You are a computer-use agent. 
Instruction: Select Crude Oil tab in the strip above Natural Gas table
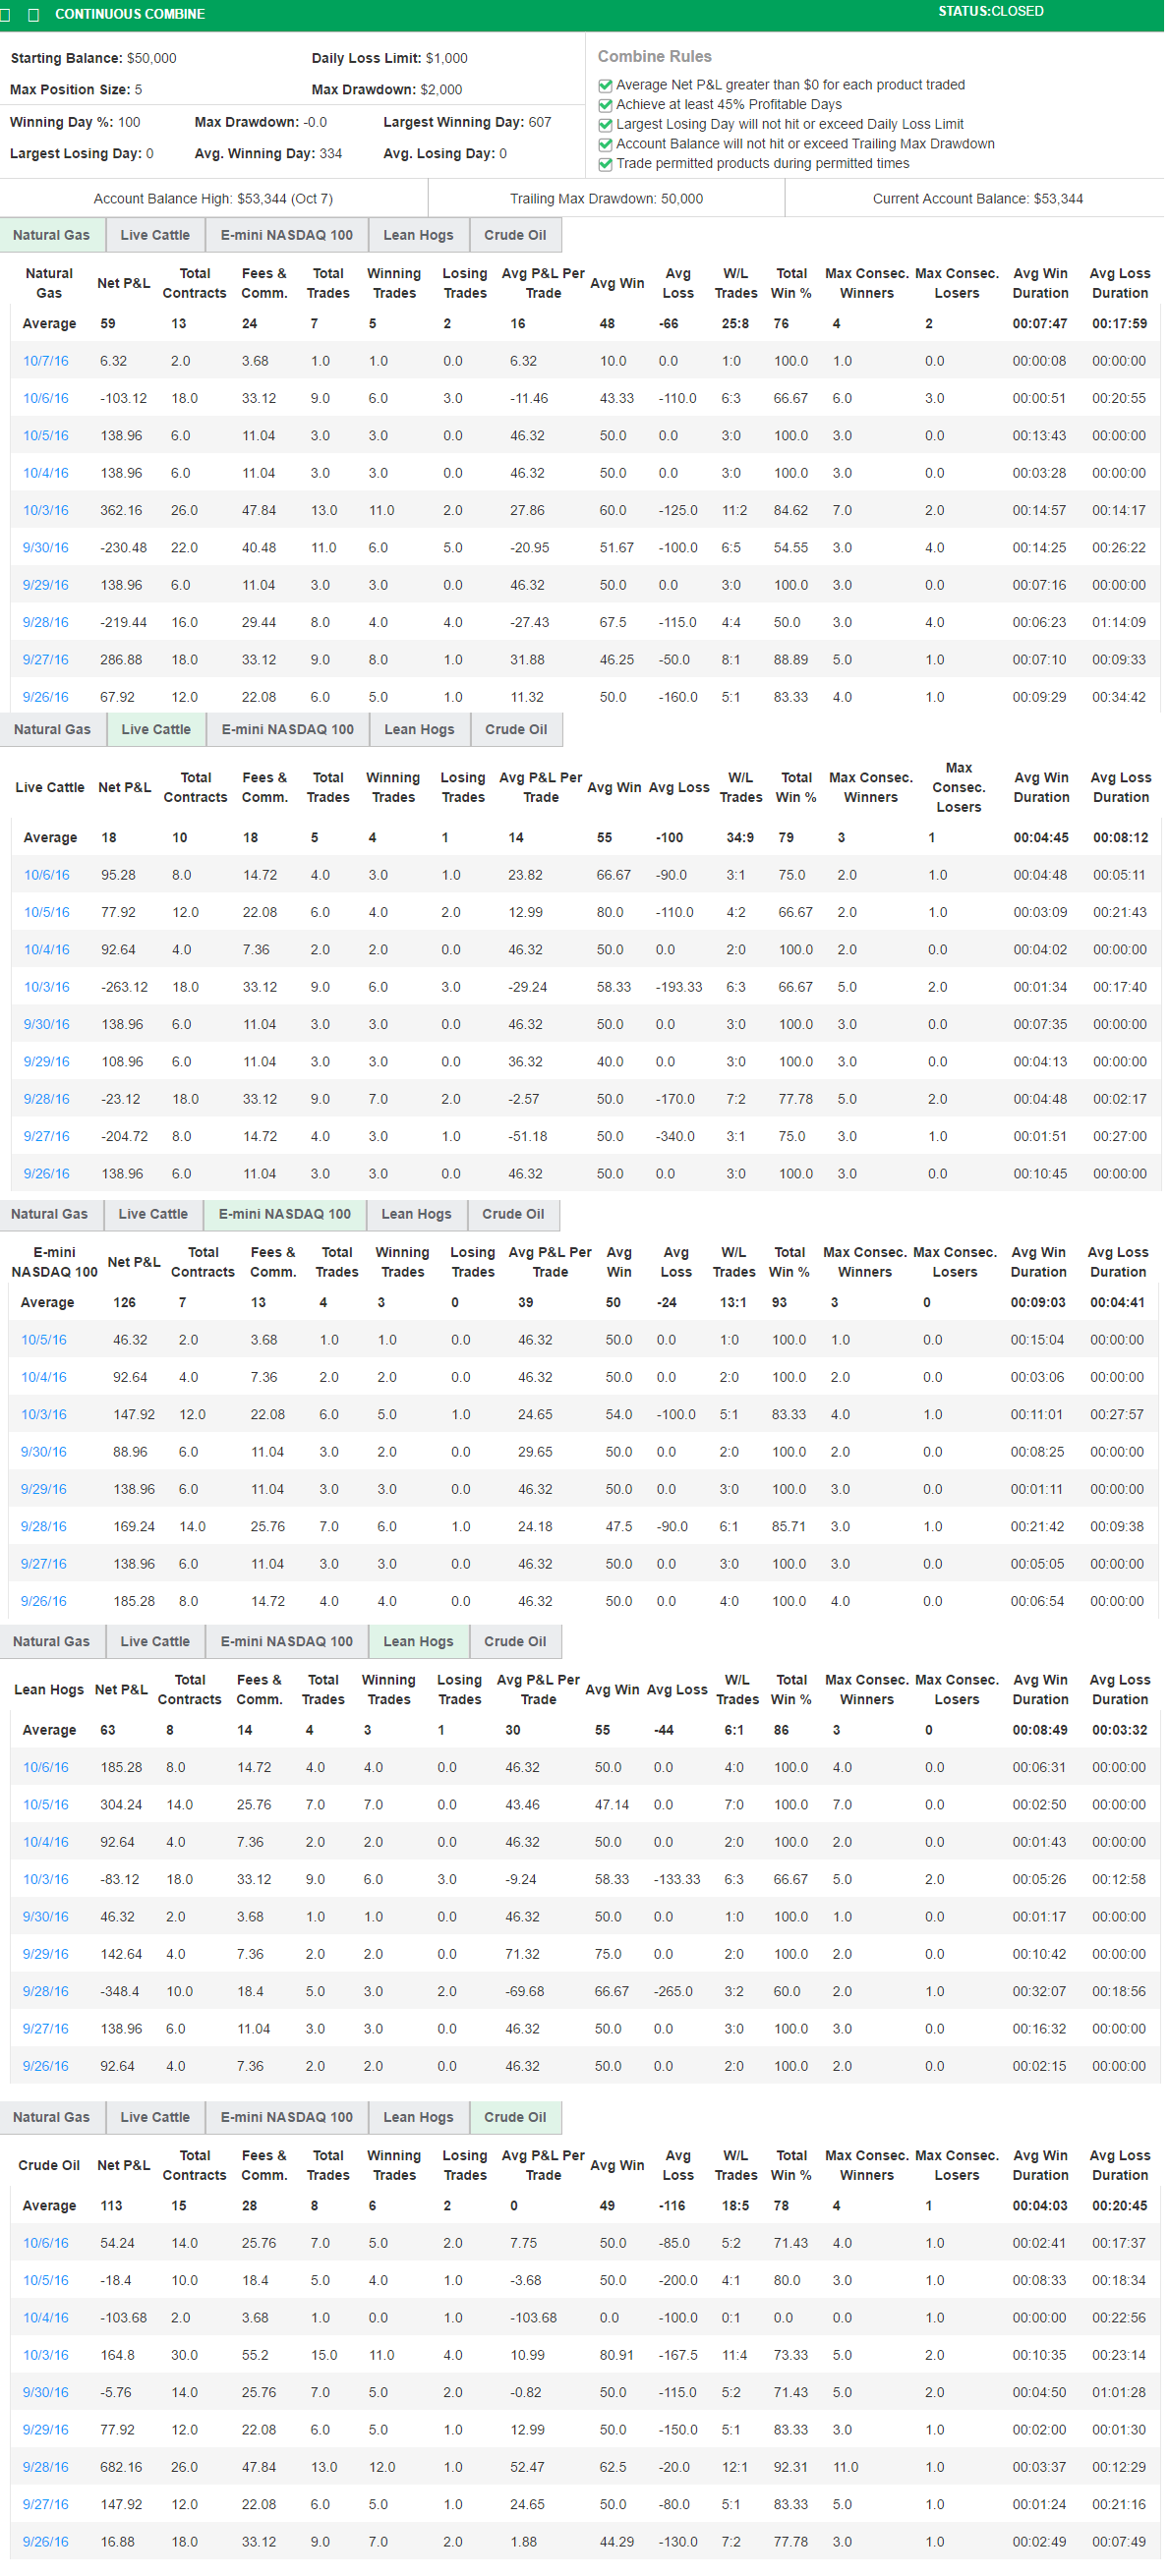pyautogui.click(x=517, y=236)
